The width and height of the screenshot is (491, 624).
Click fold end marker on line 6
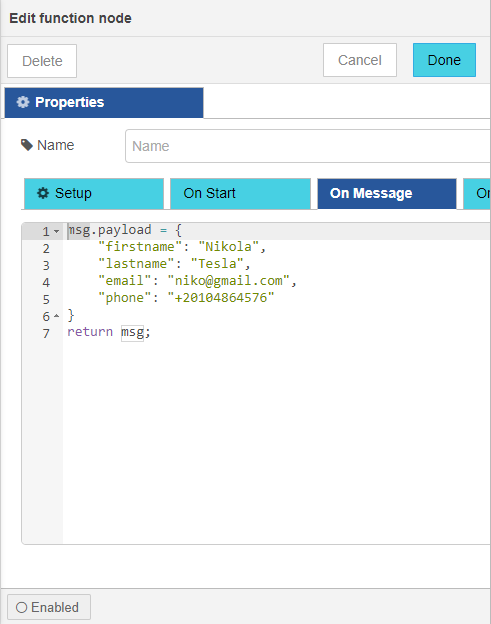[x=57, y=316]
